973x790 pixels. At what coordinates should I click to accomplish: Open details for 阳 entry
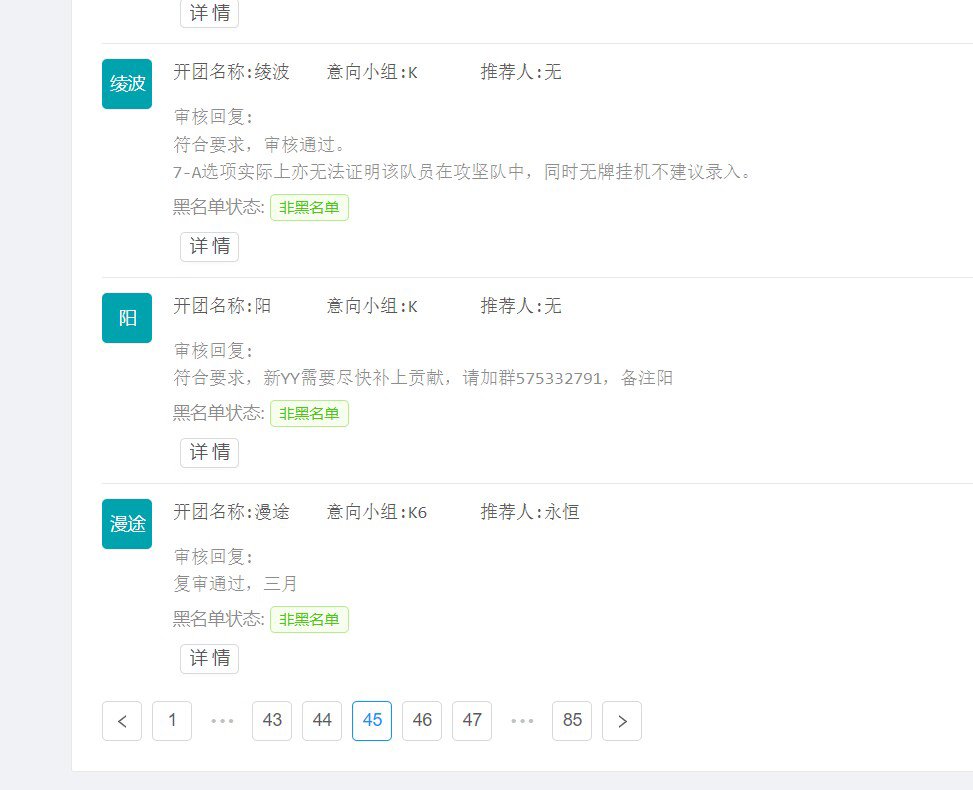[210, 452]
